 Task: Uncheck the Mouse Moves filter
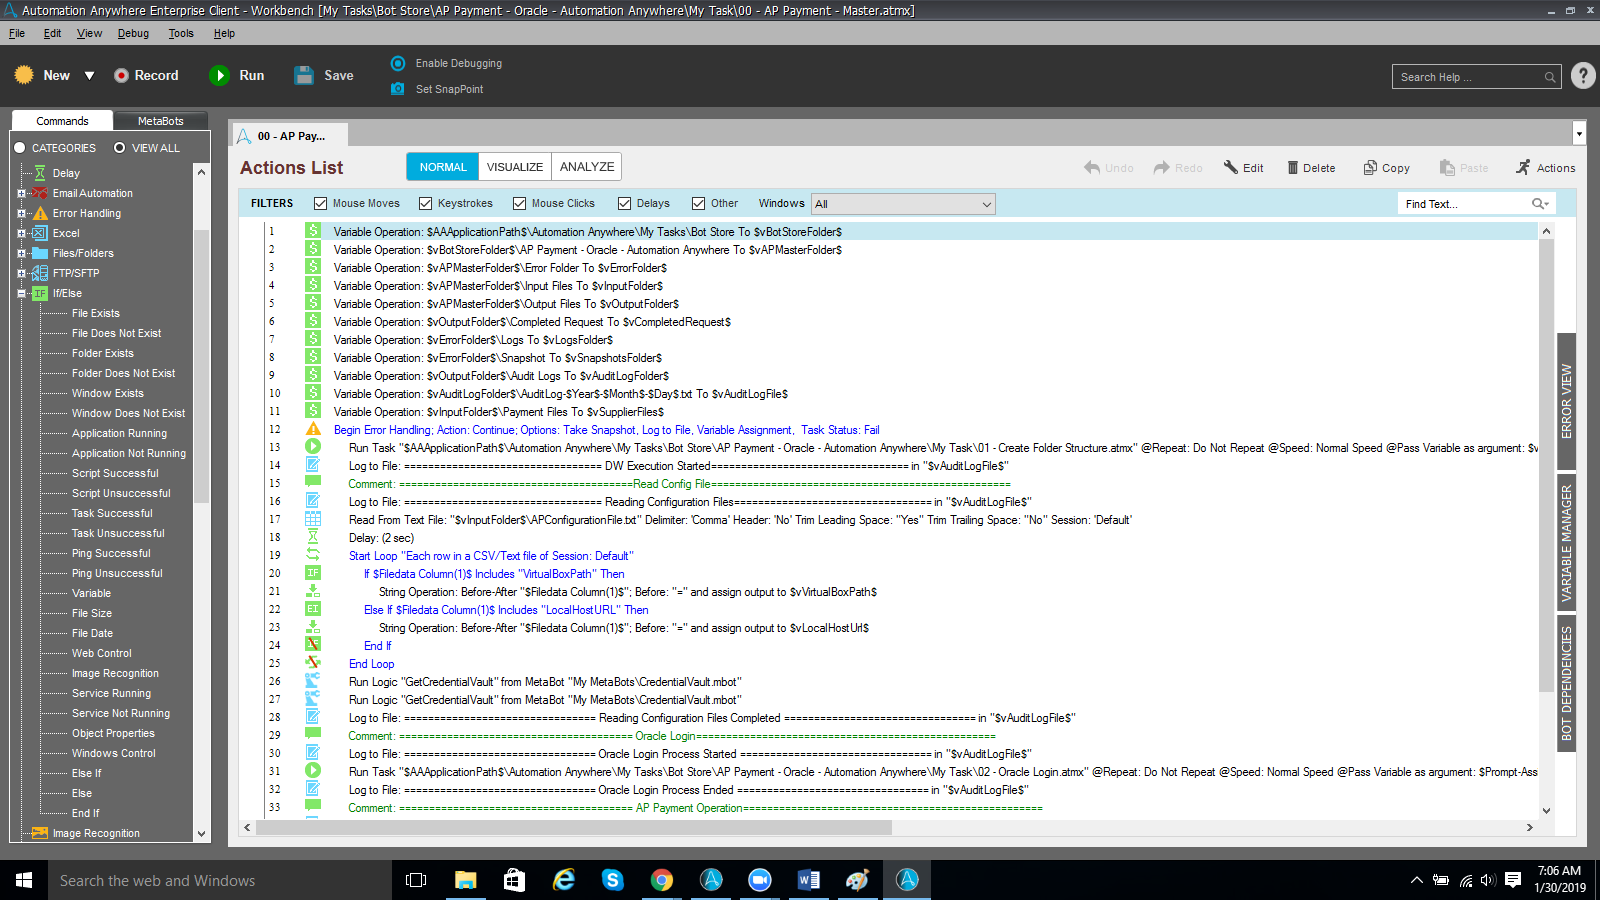pos(321,204)
